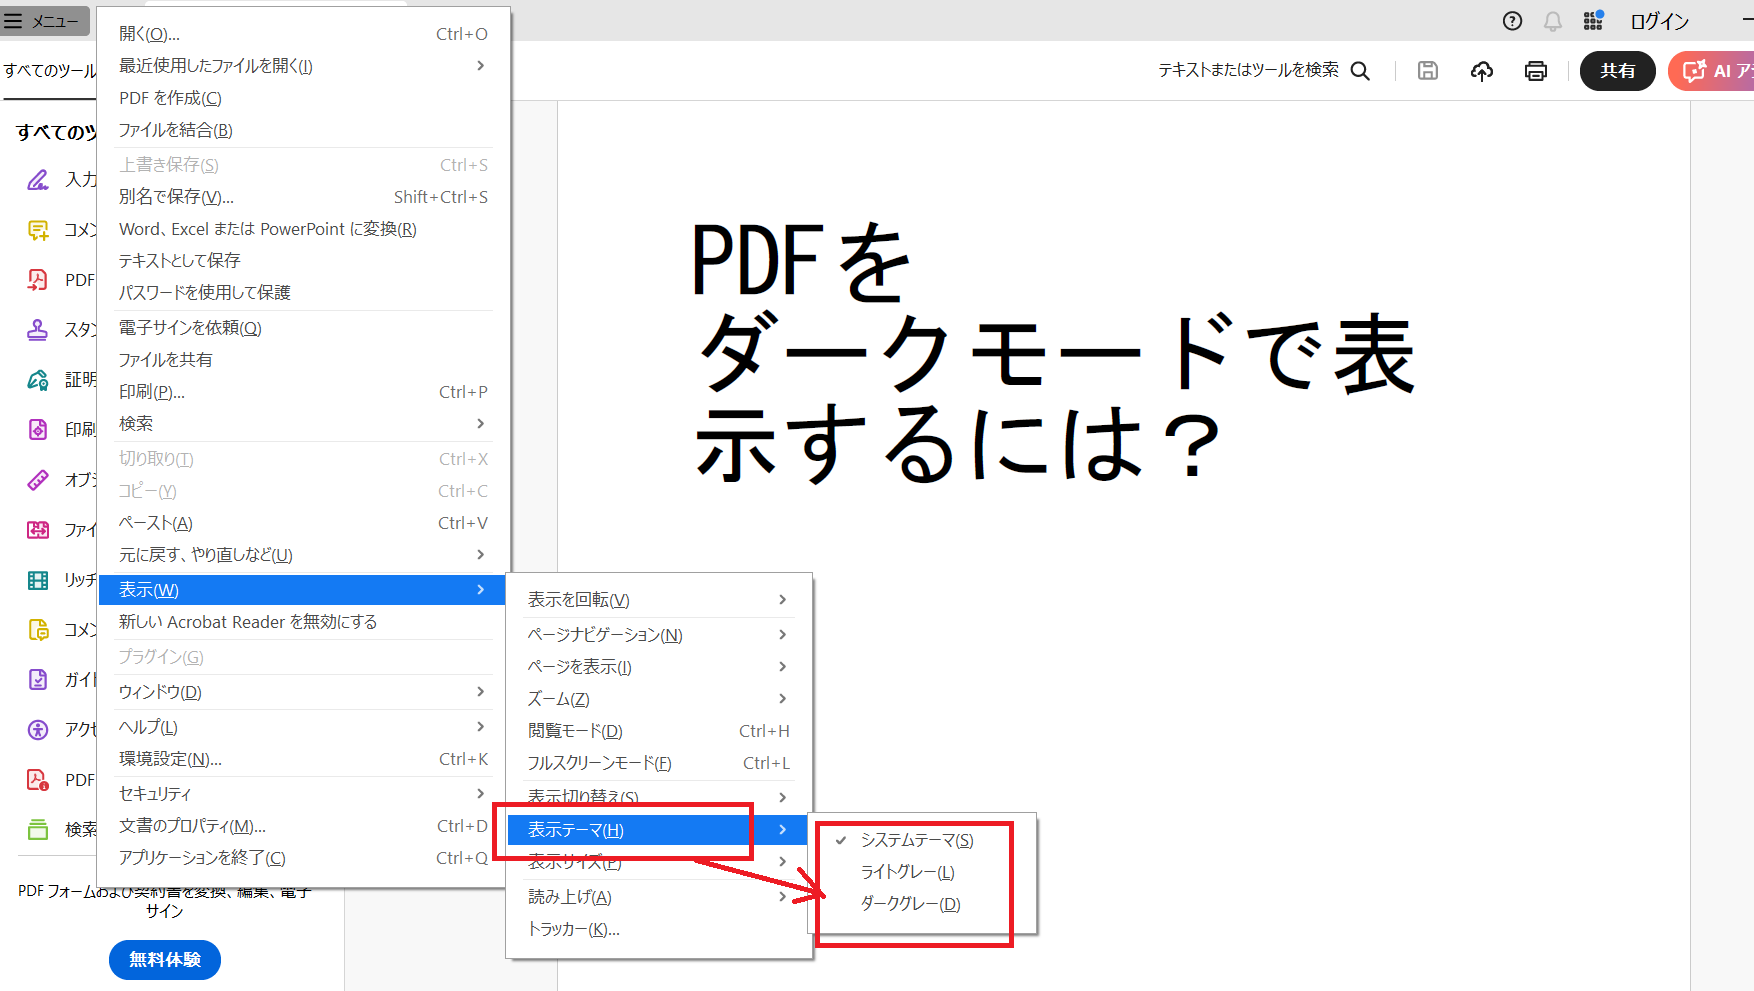Open the rich media grid icon in sidebar
Viewport: 1754px width, 991px height.
[38, 579]
